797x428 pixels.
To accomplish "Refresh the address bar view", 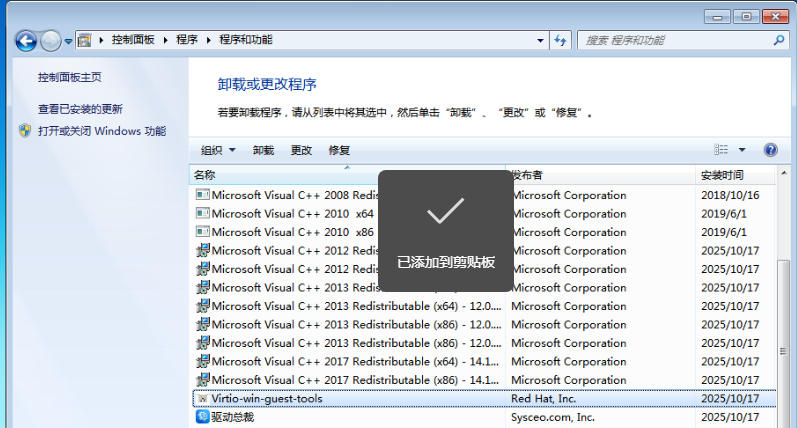I will [560, 40].
